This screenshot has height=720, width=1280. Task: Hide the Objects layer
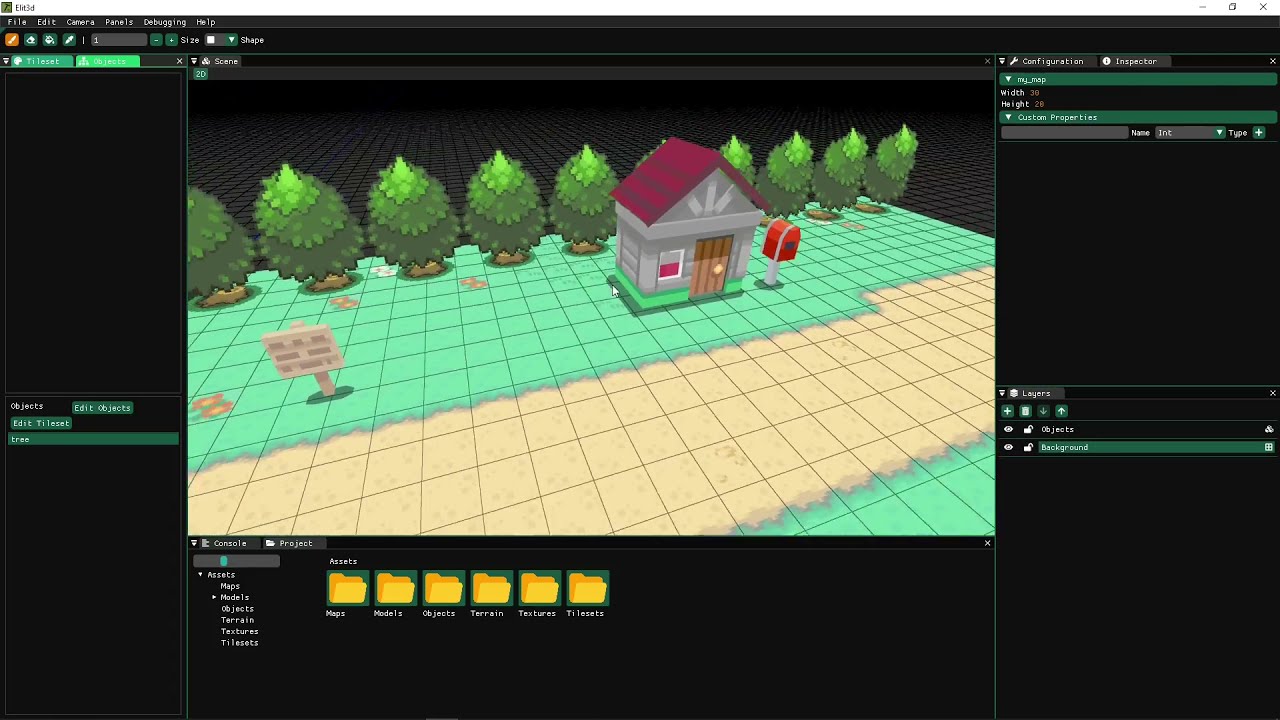(1009, 430)
